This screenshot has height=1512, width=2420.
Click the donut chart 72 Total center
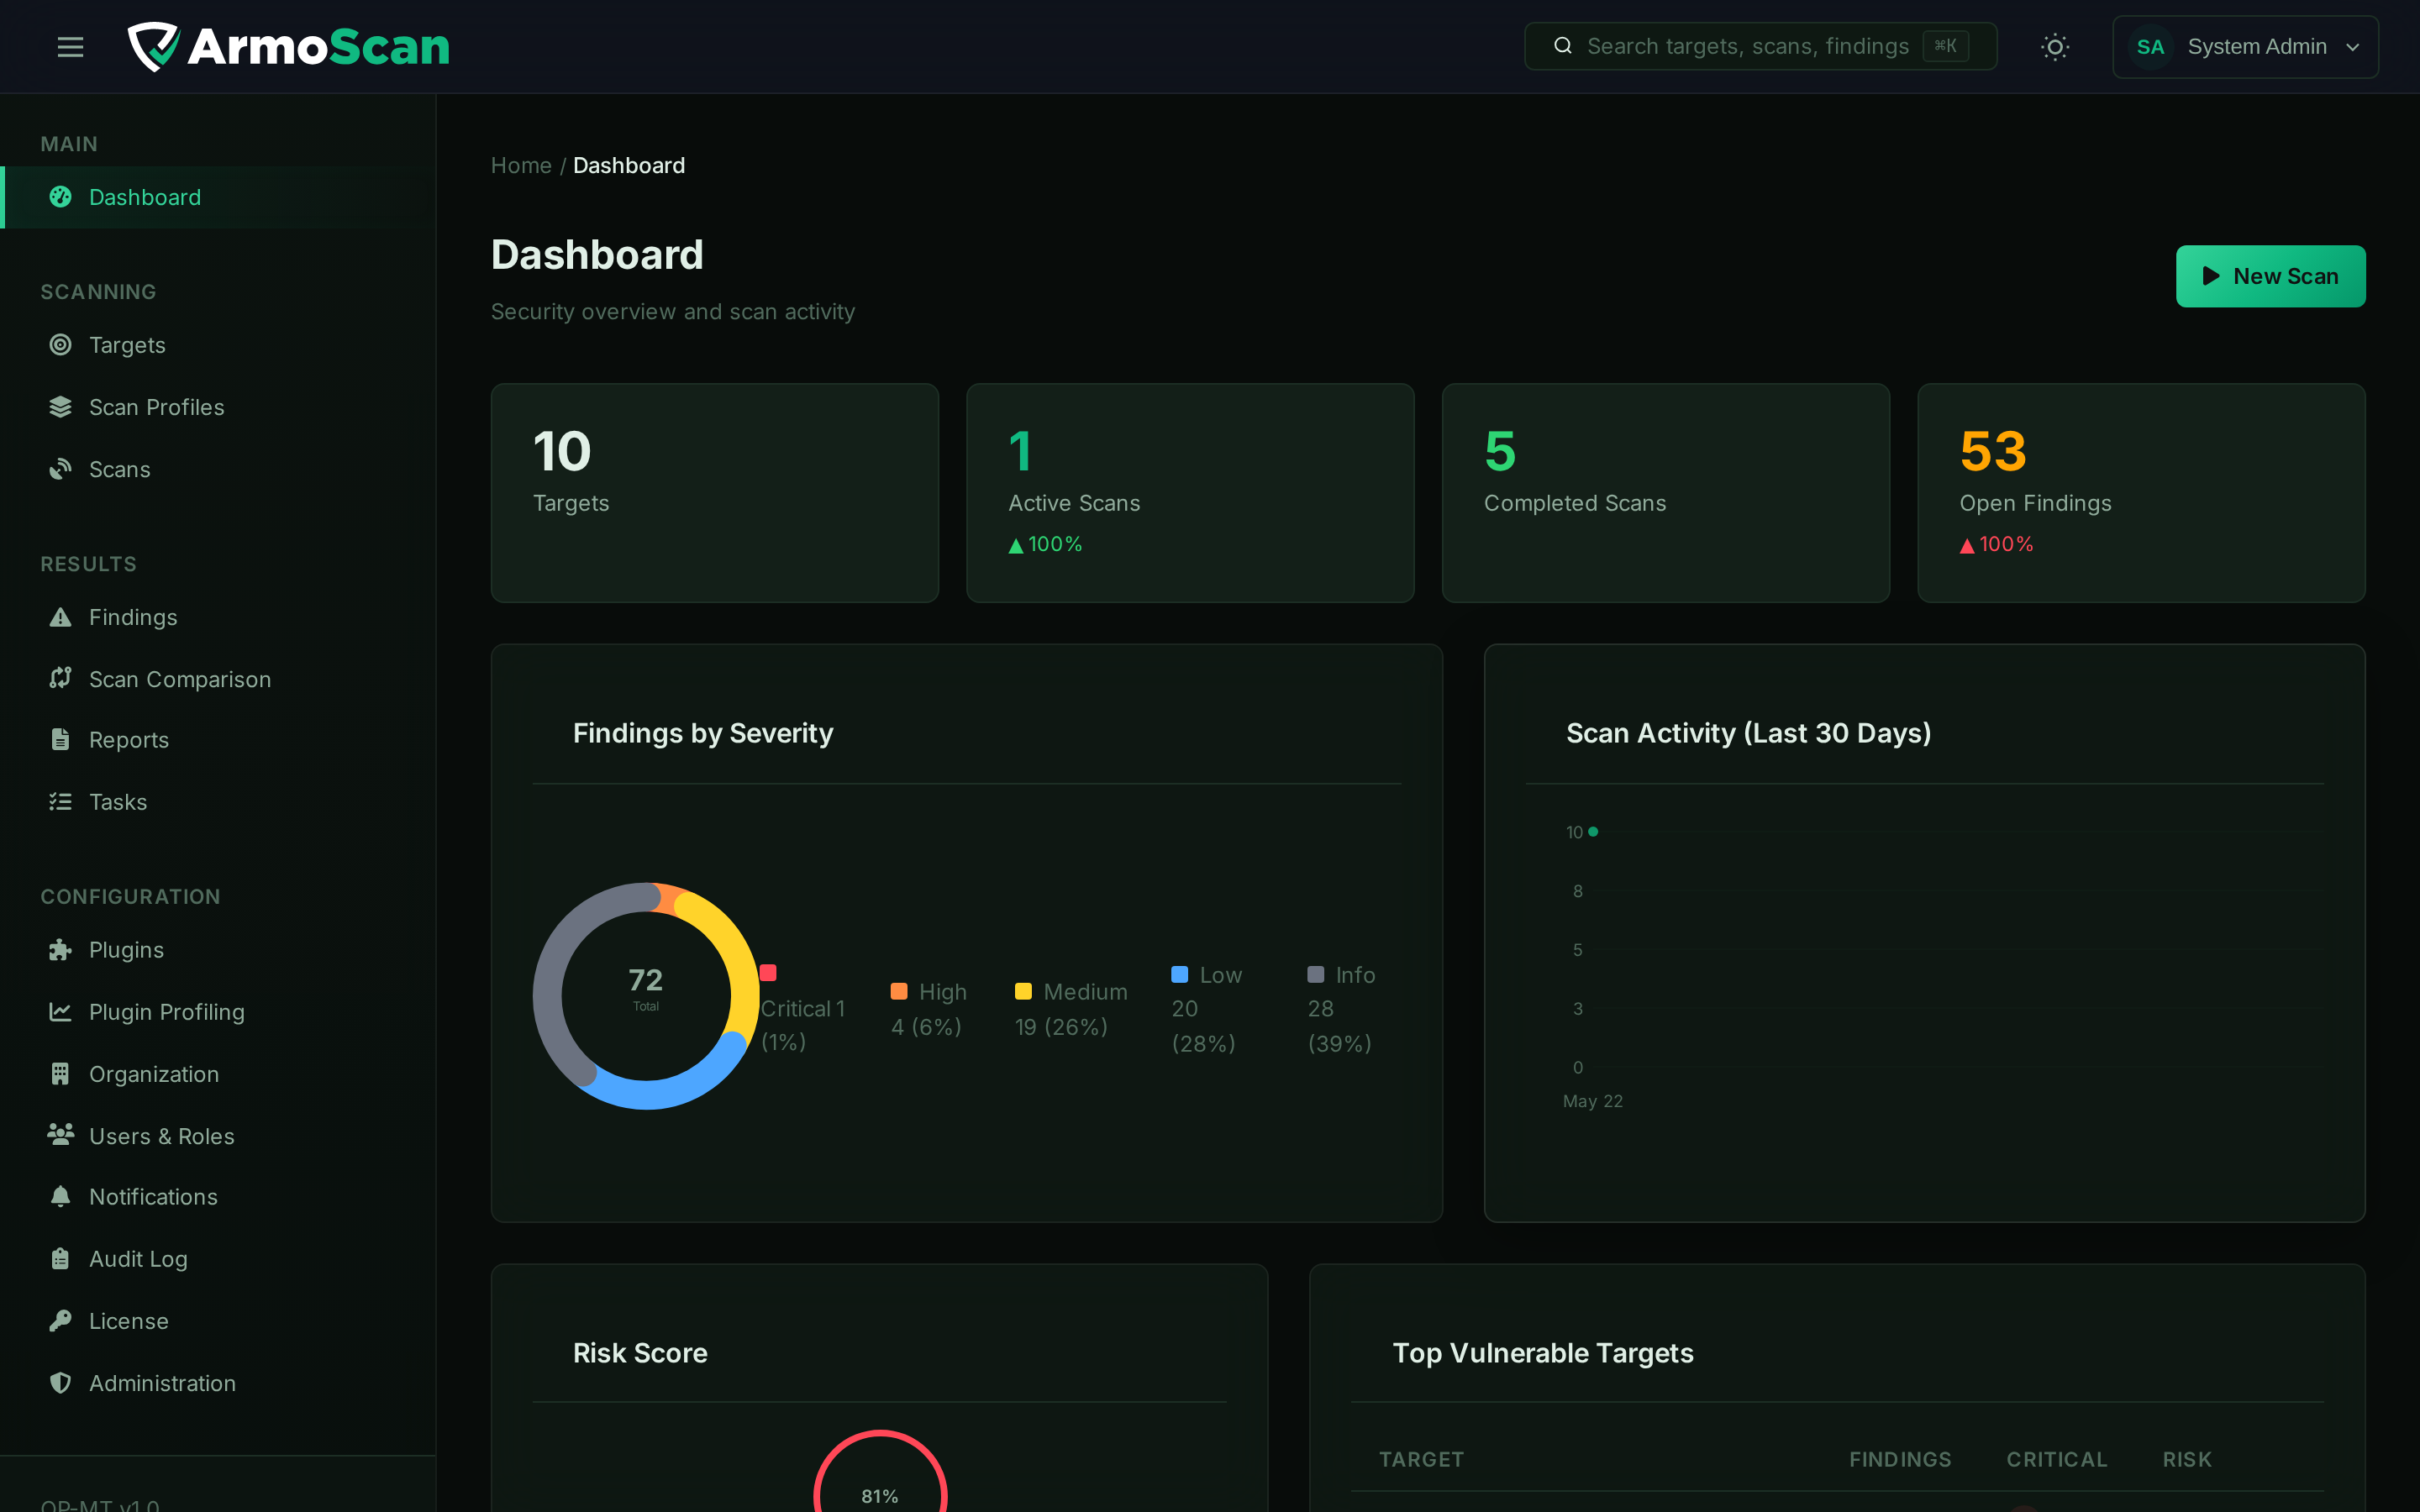click(646, 988)
